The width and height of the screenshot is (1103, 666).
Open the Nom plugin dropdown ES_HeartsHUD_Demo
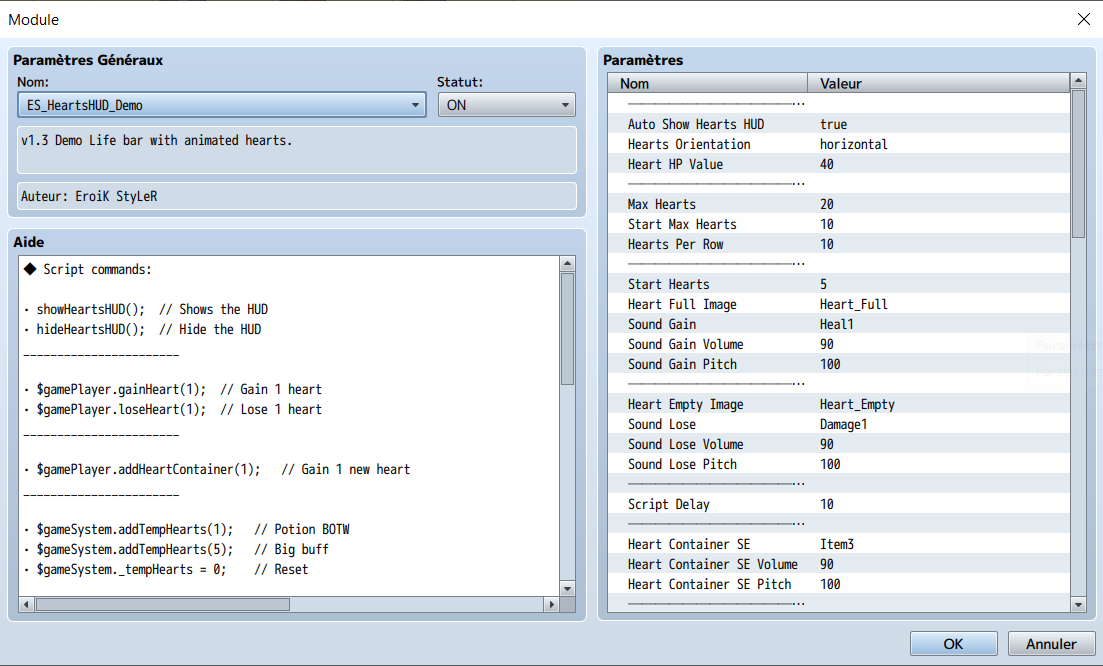pos(222,105)
